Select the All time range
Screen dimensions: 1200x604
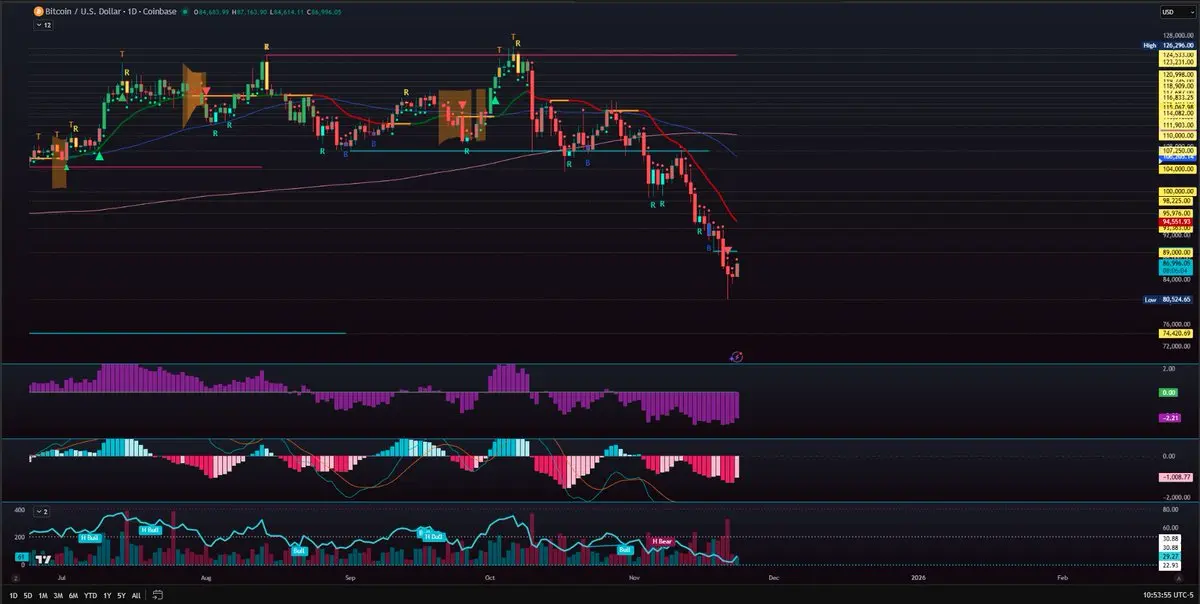click(x=136, y=595)
